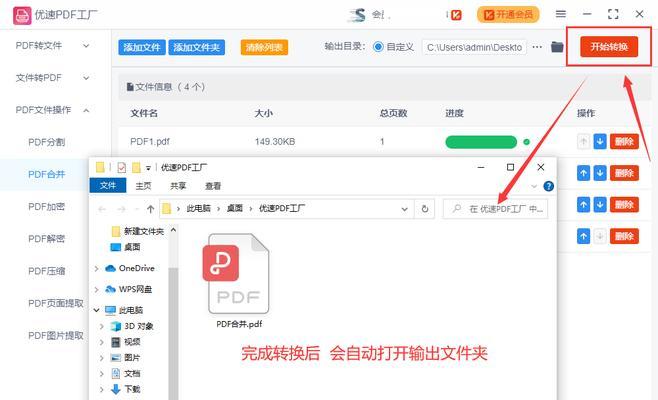Click the 删除 button in the fourth file row
658x400 pixels.
coord(624,236)
